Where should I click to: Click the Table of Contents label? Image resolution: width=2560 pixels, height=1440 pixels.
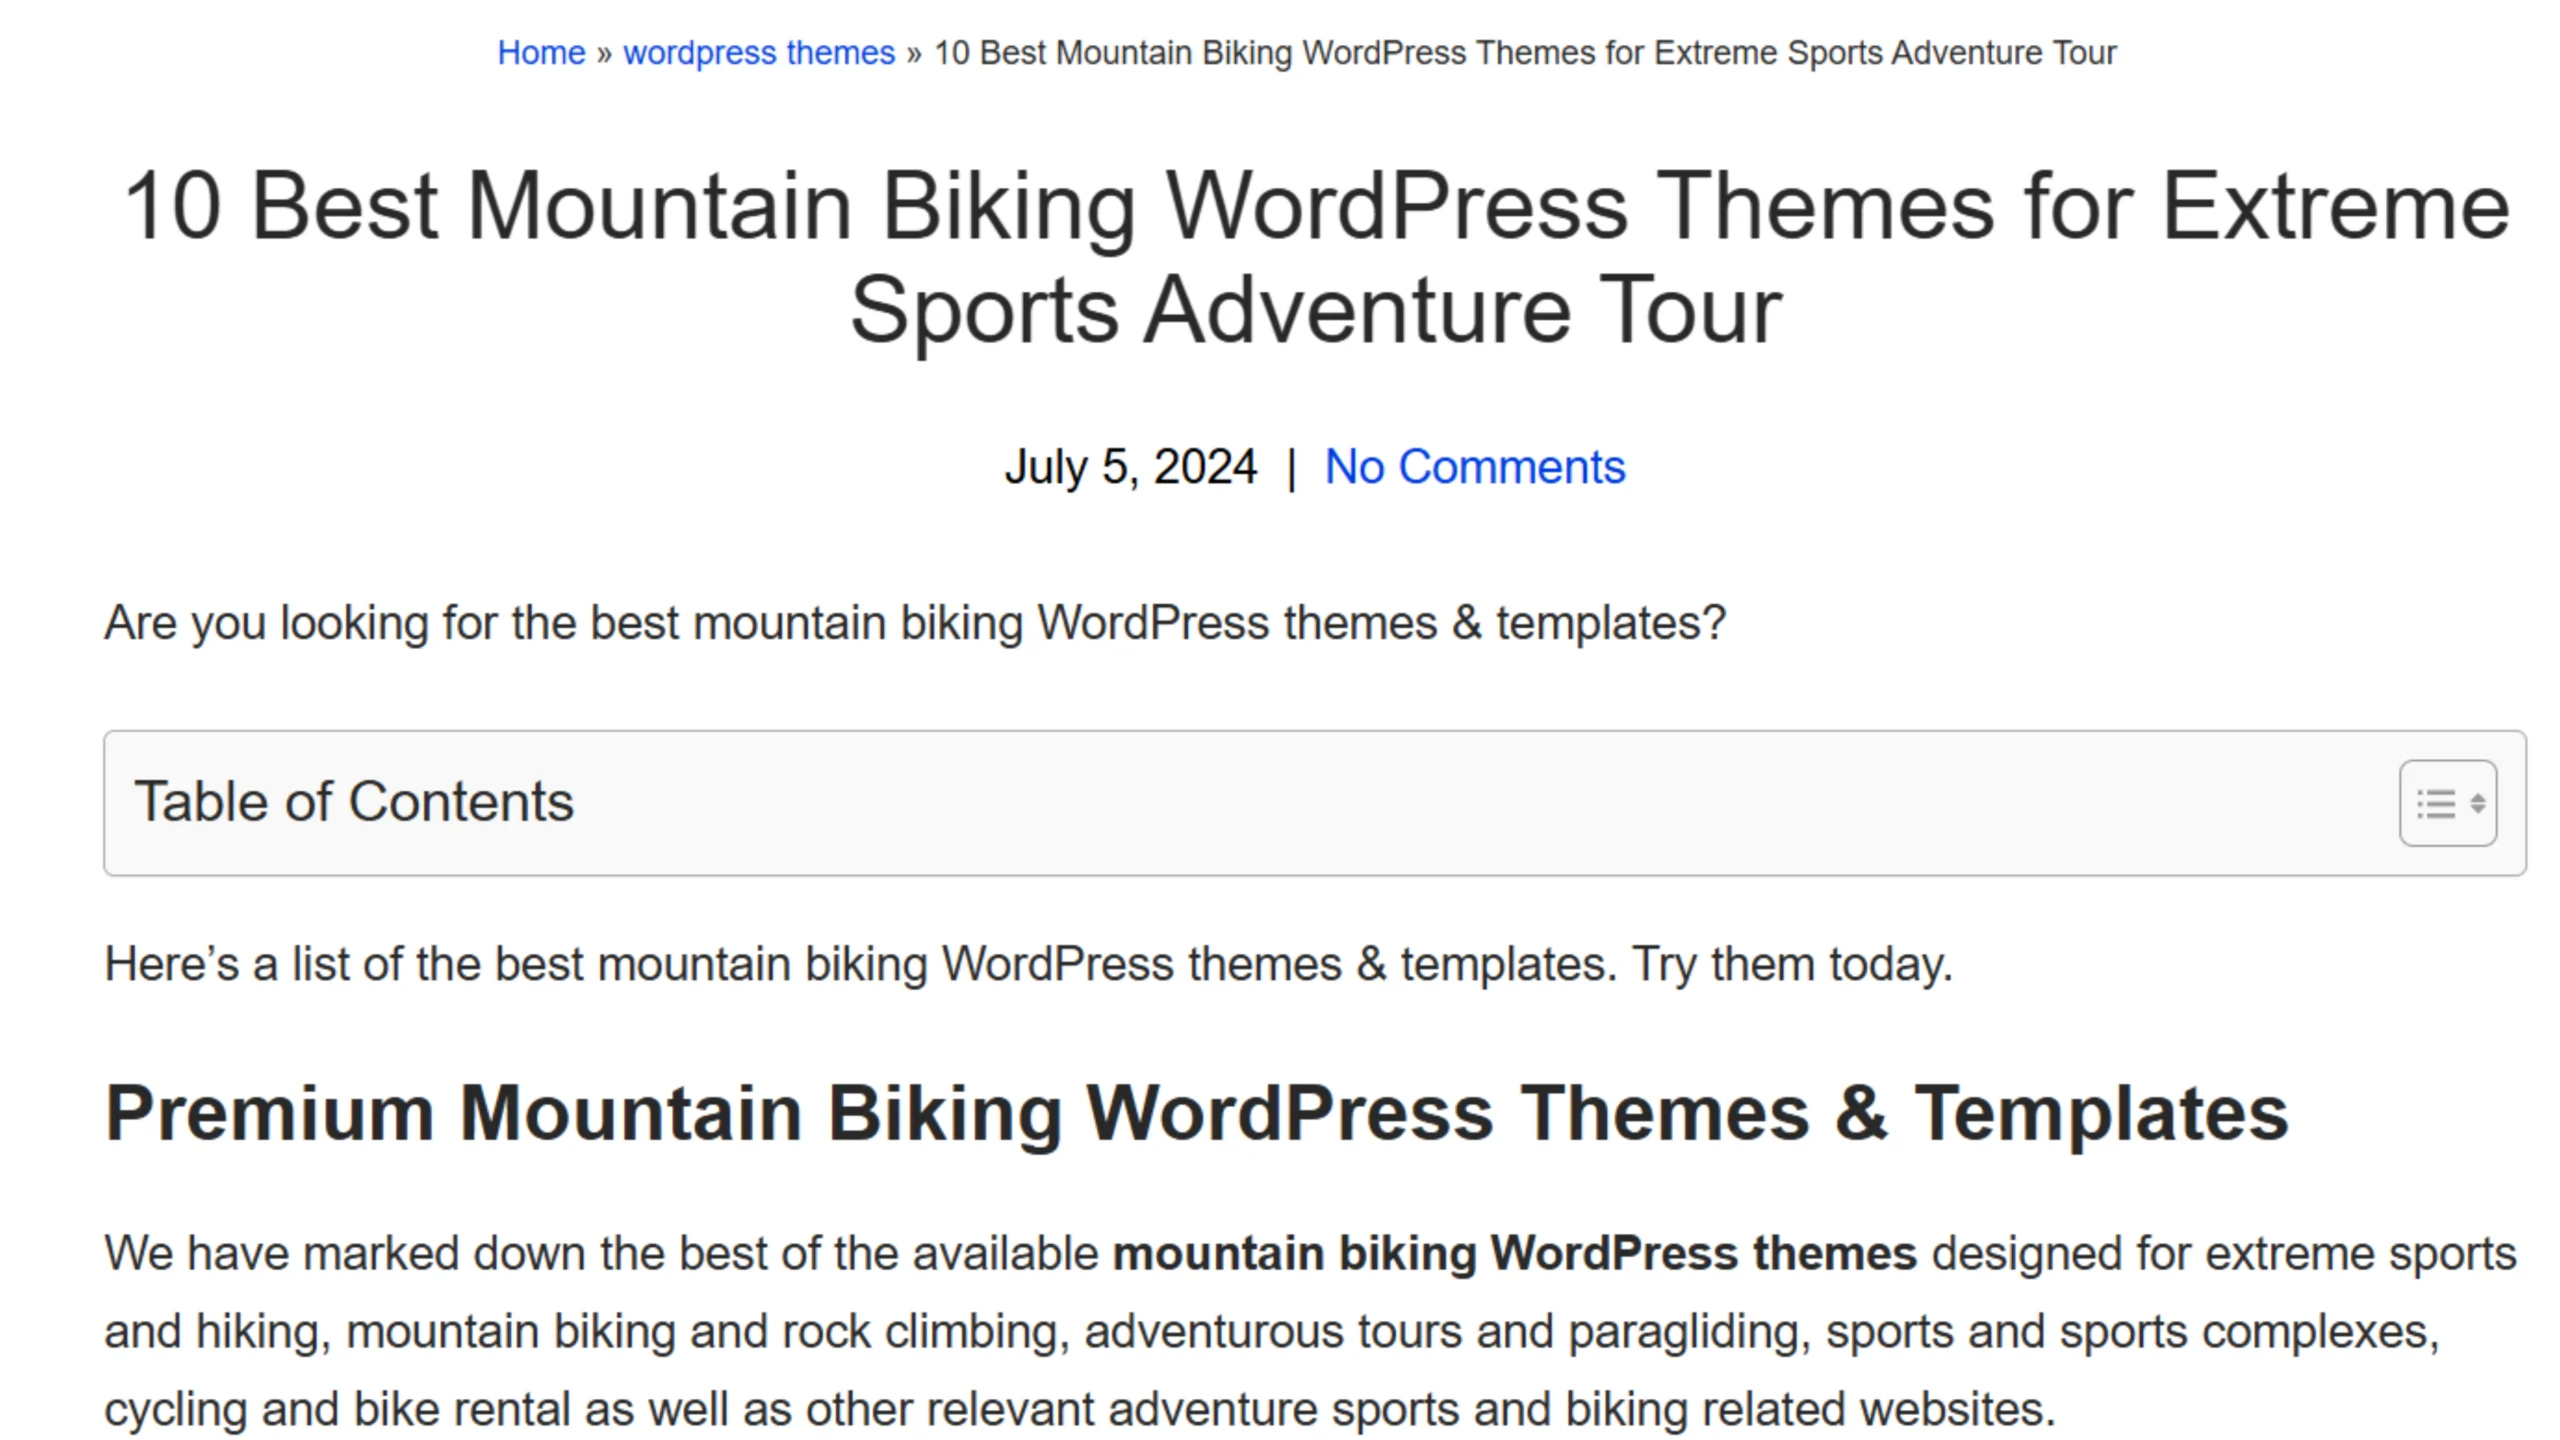click(x=354, y=802)
